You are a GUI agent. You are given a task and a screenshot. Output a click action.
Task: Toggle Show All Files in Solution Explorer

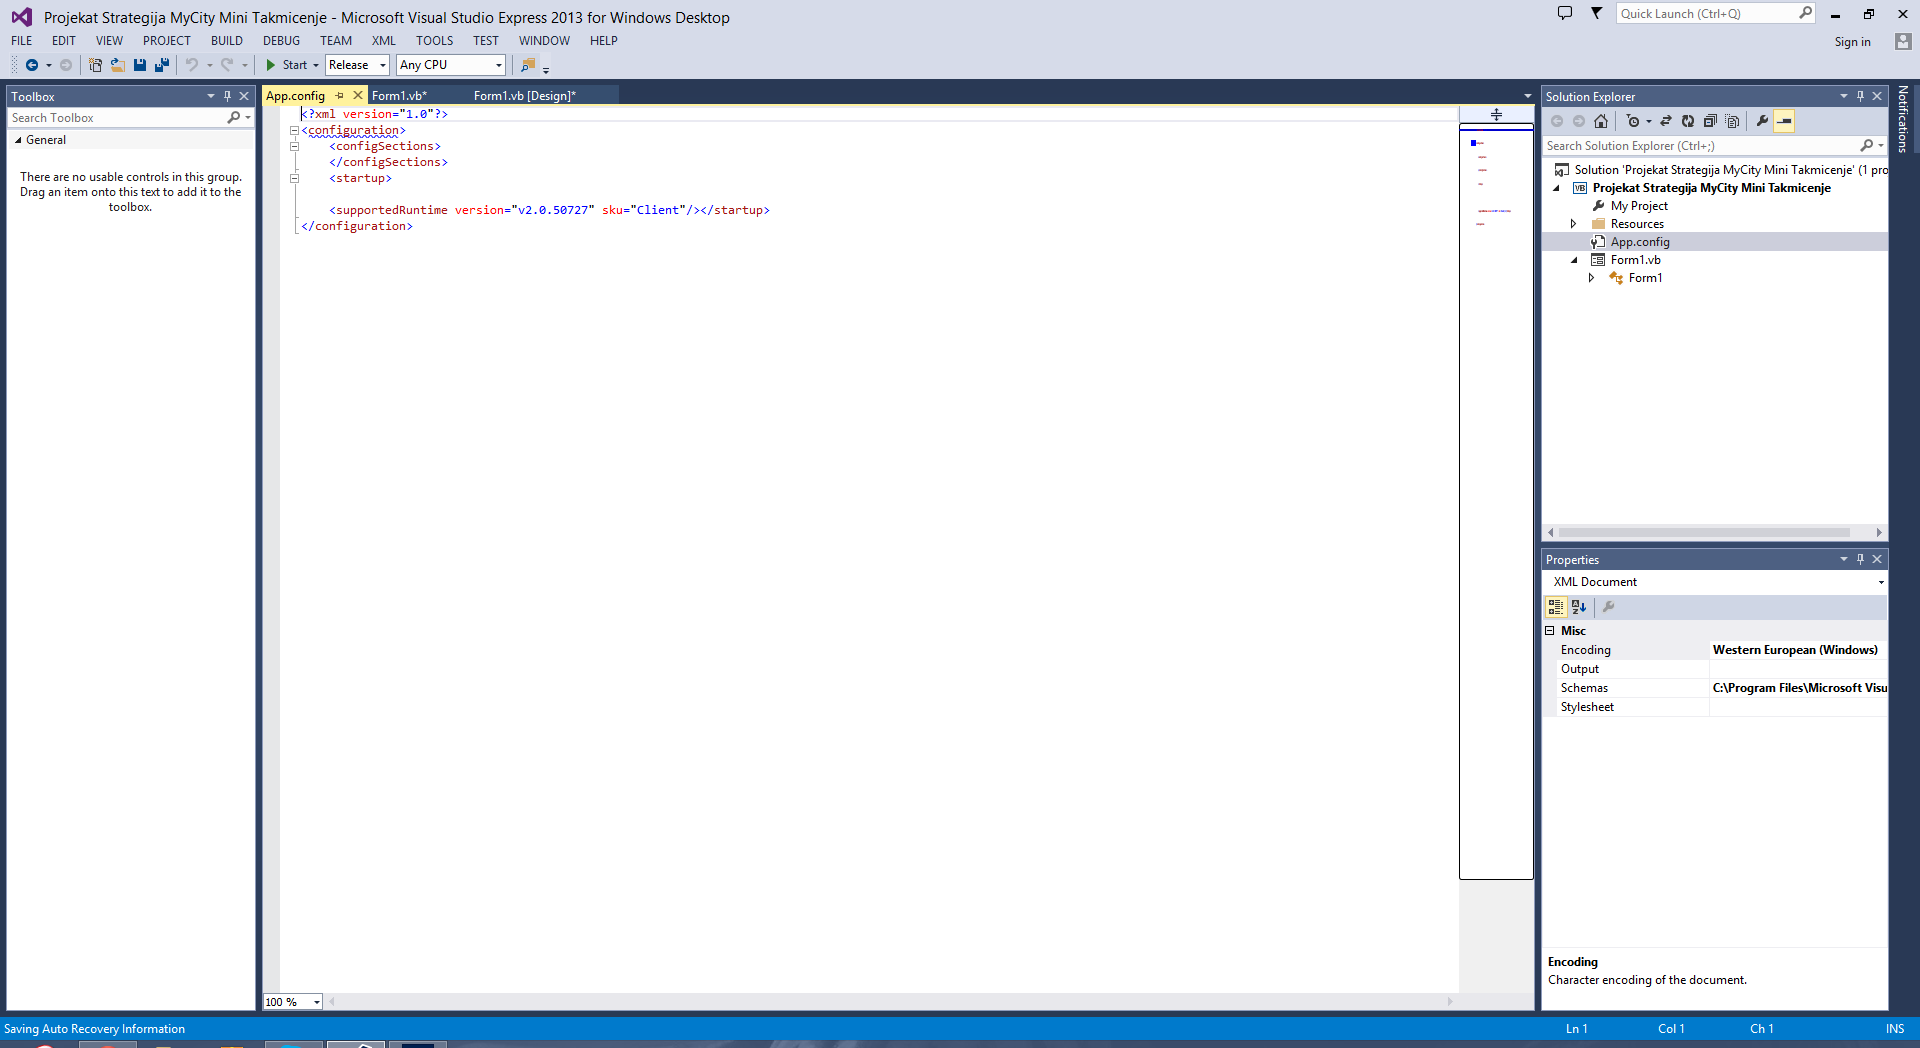click(x=1733, y=121)
